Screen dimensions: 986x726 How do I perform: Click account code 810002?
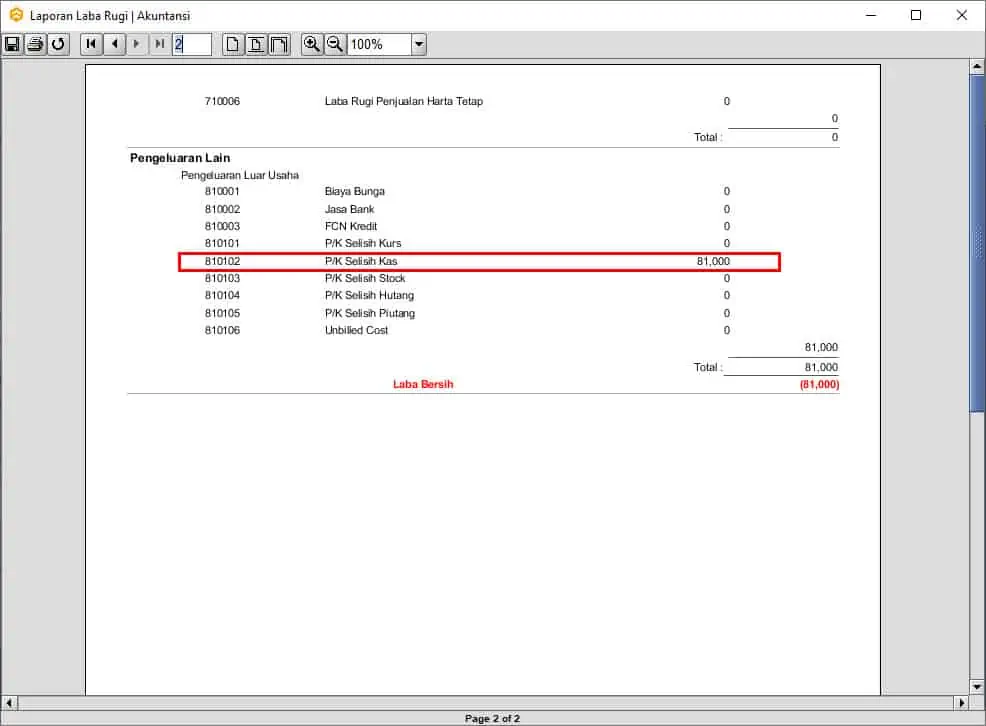(222, 209)
